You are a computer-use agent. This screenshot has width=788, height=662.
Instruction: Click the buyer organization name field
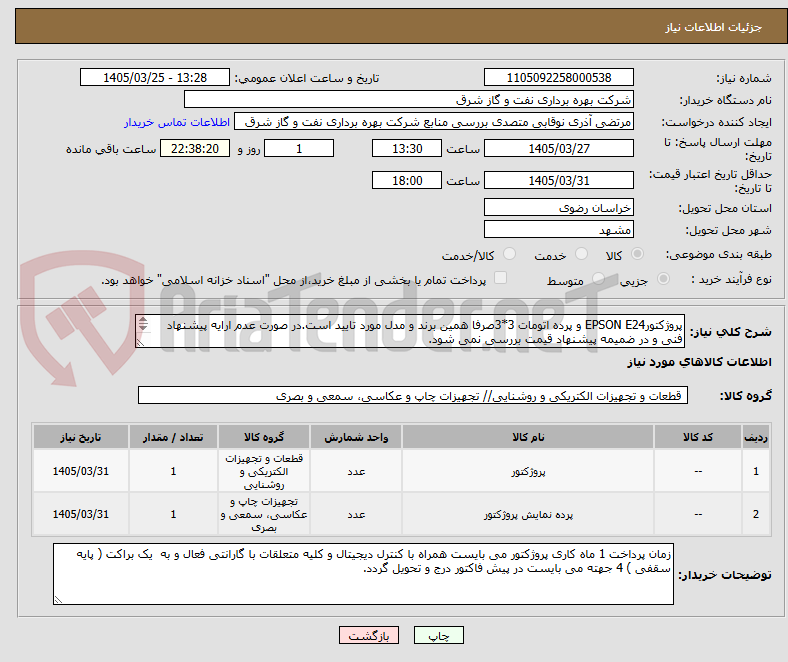pyautogui.click(x=409, y=100)
